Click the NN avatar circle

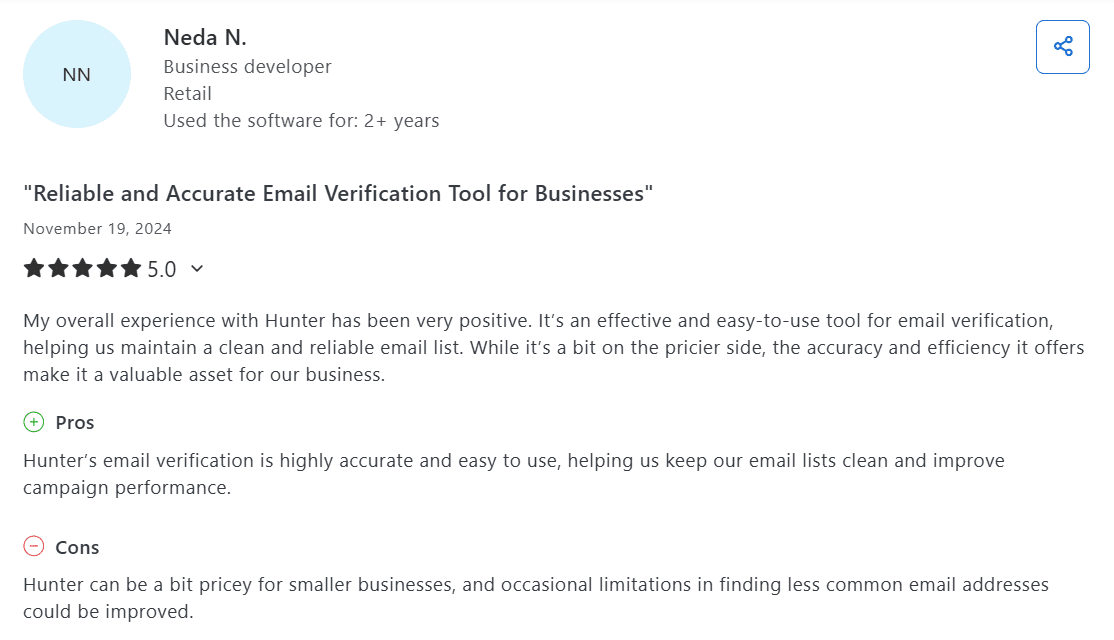coord(77,74)
